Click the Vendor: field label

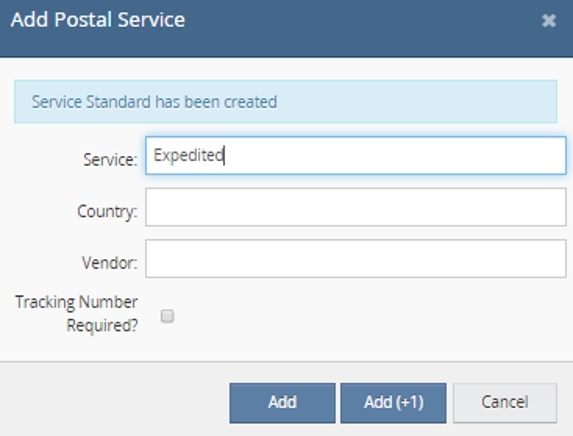coord(110,263)
